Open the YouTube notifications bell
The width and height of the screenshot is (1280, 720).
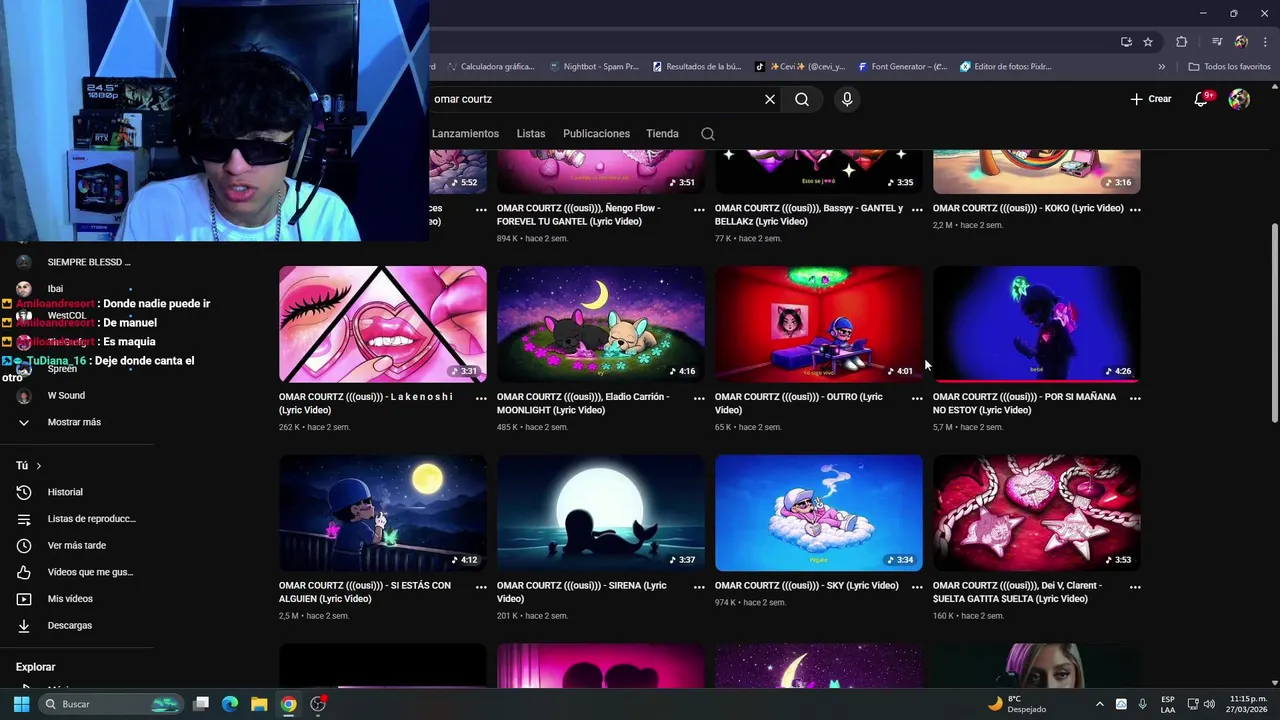coord(1202,99)
